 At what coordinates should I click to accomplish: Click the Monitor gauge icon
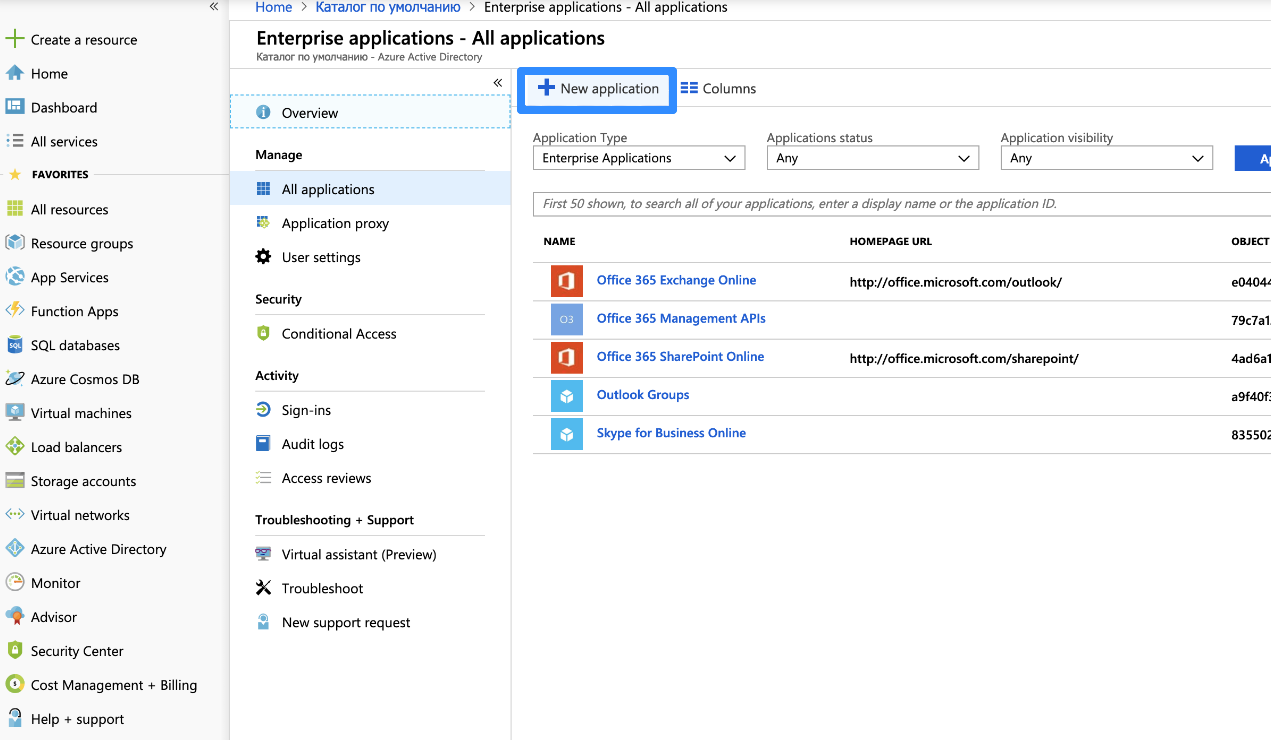tap(14, 583)
